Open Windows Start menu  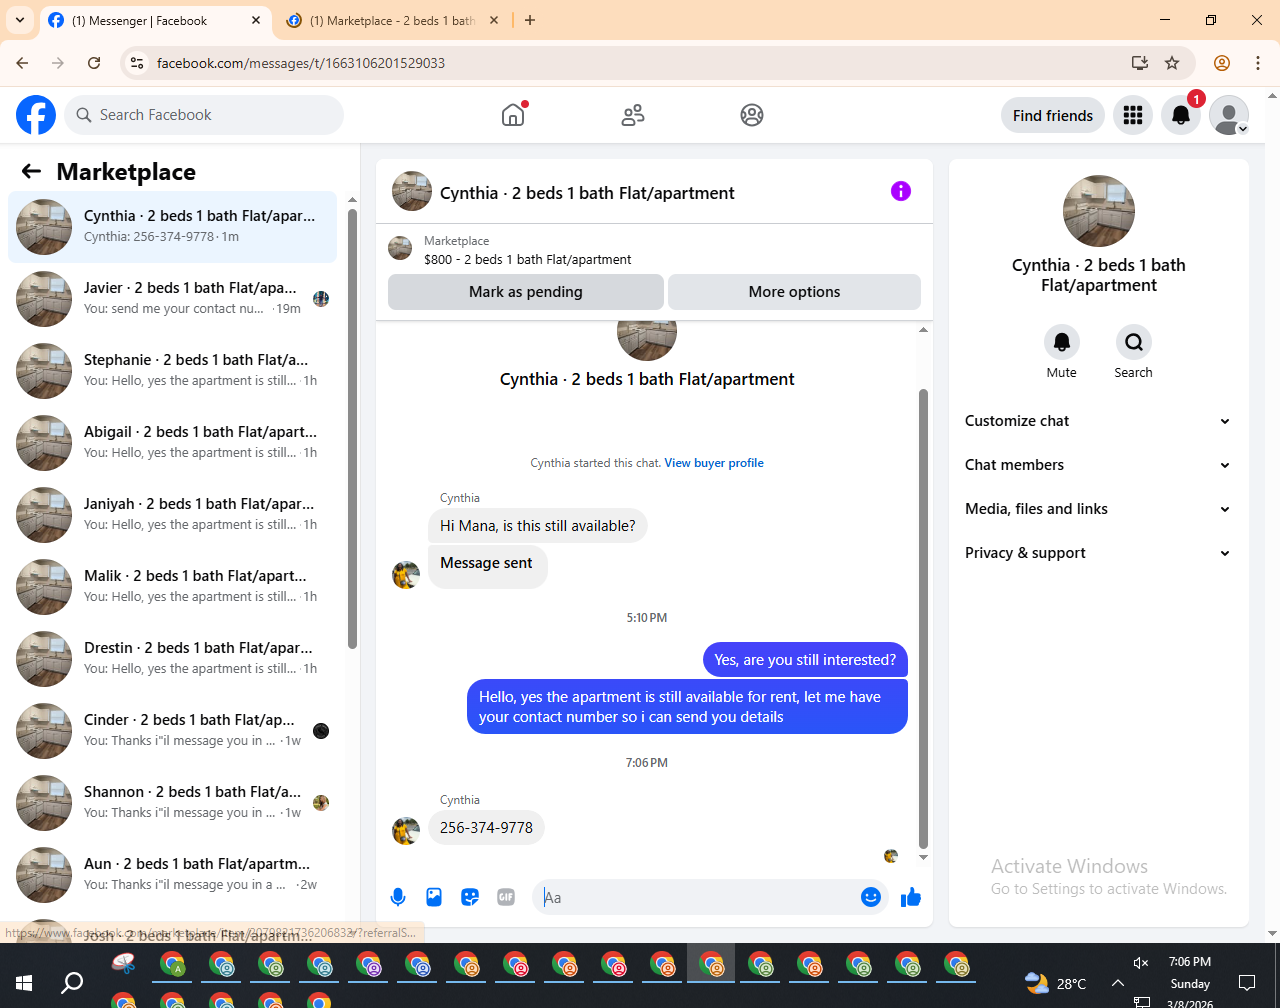[x=24, y=983]
